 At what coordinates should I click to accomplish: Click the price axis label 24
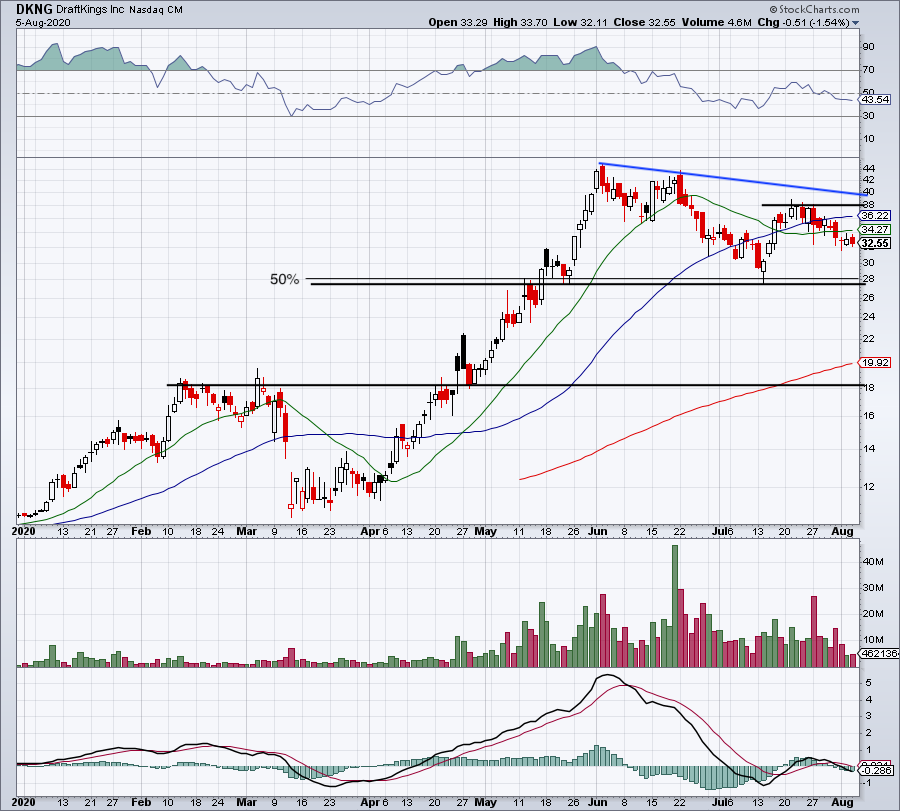868,317
